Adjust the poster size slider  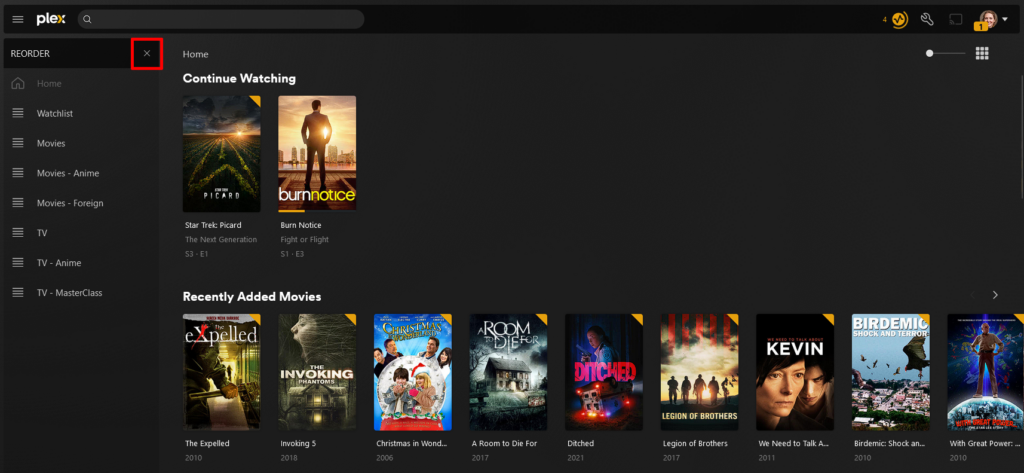[945, 54]
